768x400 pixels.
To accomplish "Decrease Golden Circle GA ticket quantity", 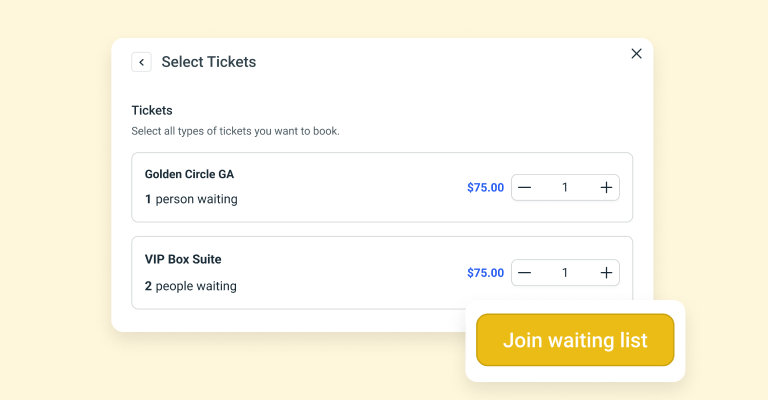I will 525,188.
